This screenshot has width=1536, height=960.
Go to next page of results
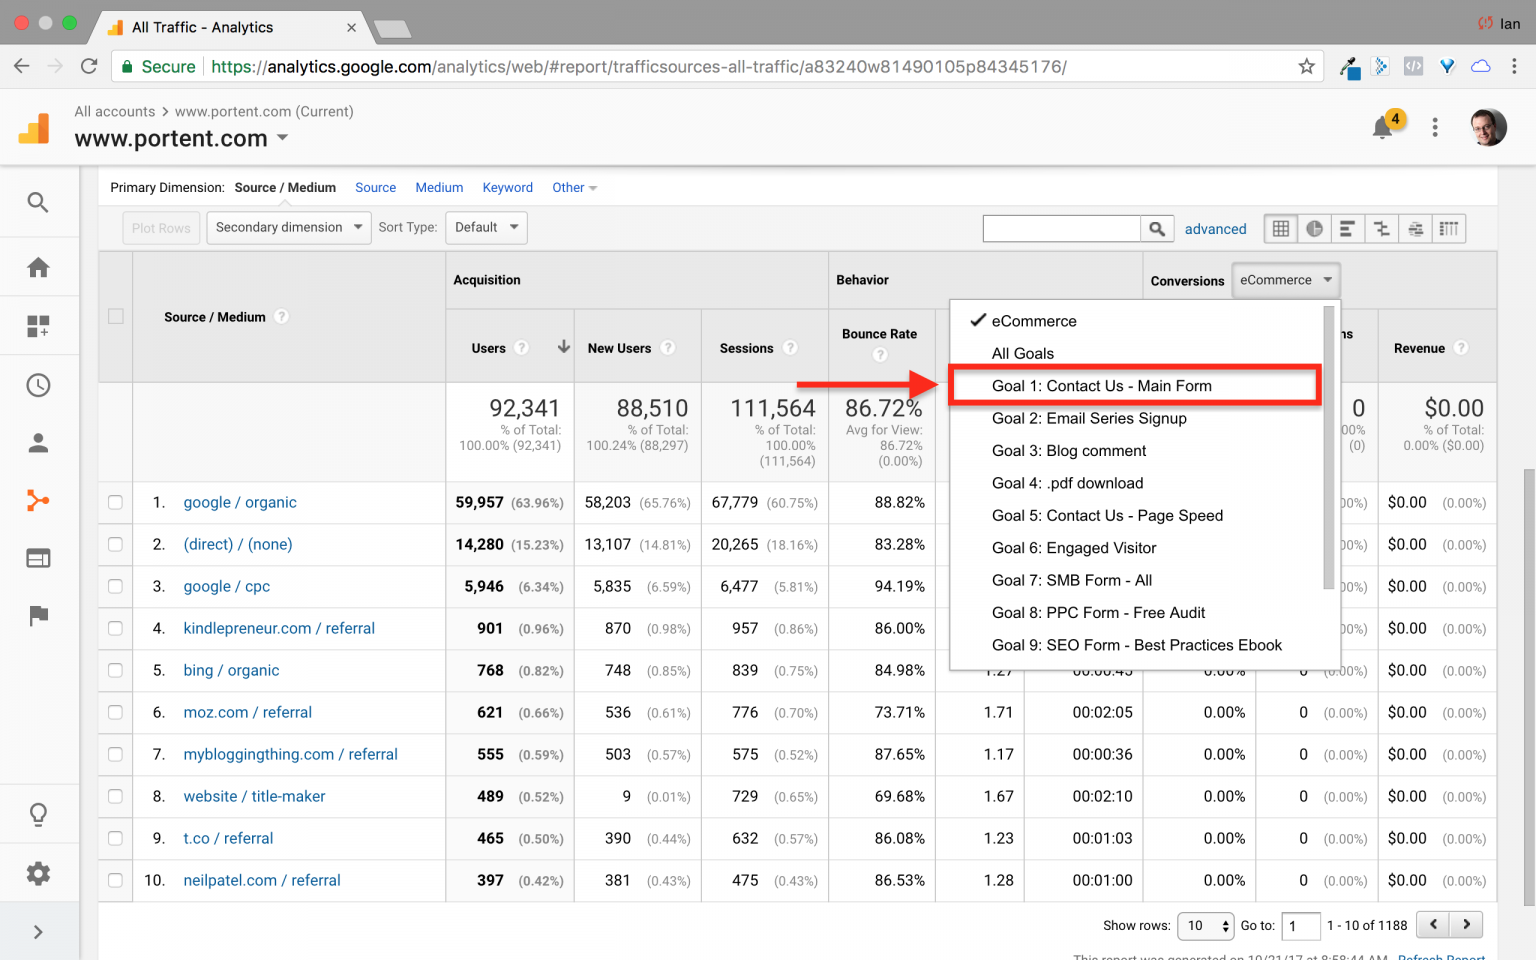point(1466,924)
